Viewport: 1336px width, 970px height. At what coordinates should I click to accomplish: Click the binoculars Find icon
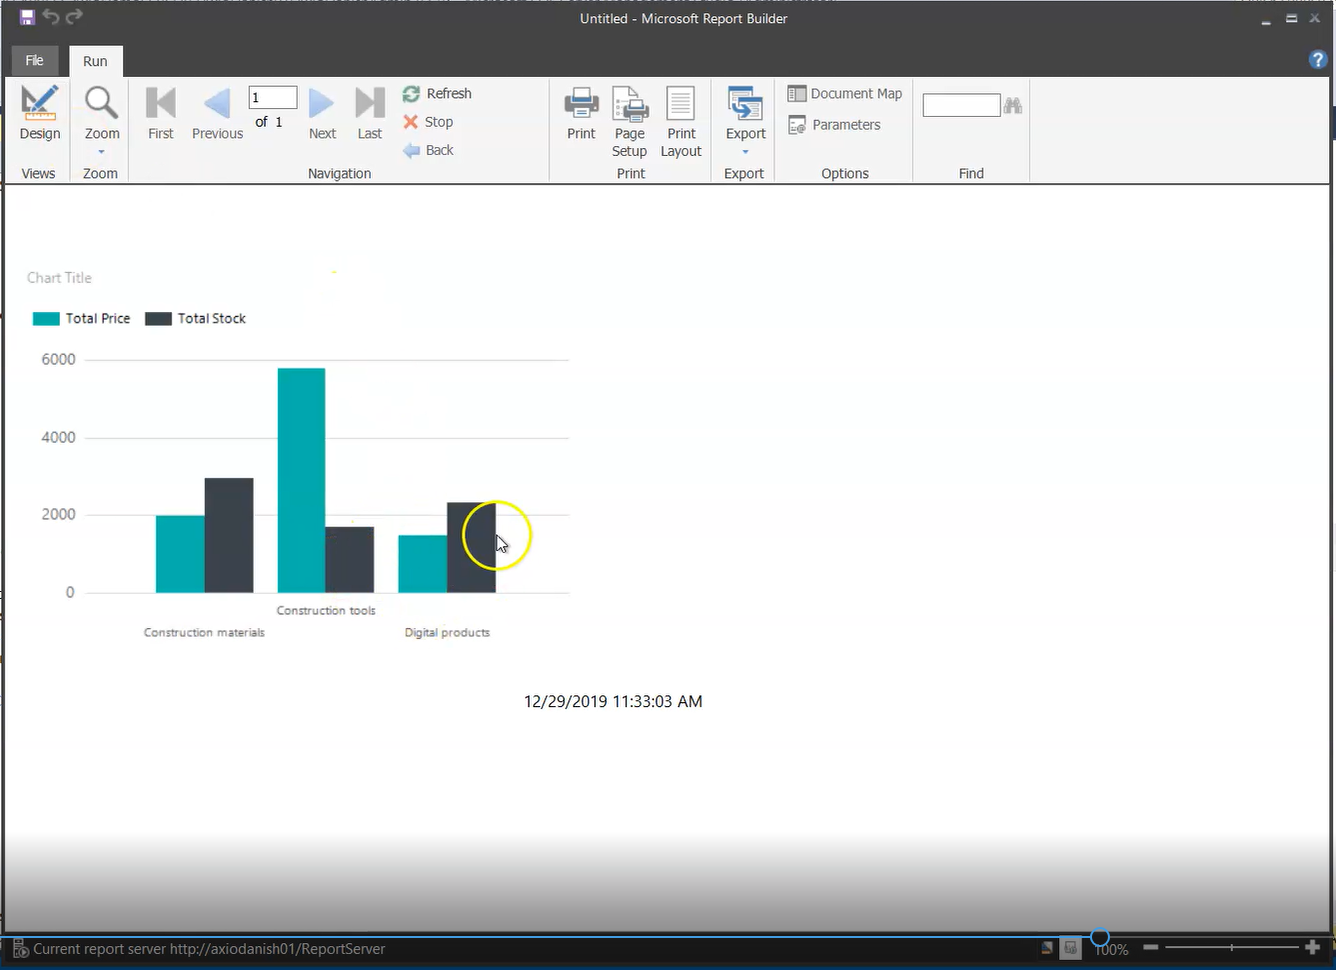[x=1013, y=105]
